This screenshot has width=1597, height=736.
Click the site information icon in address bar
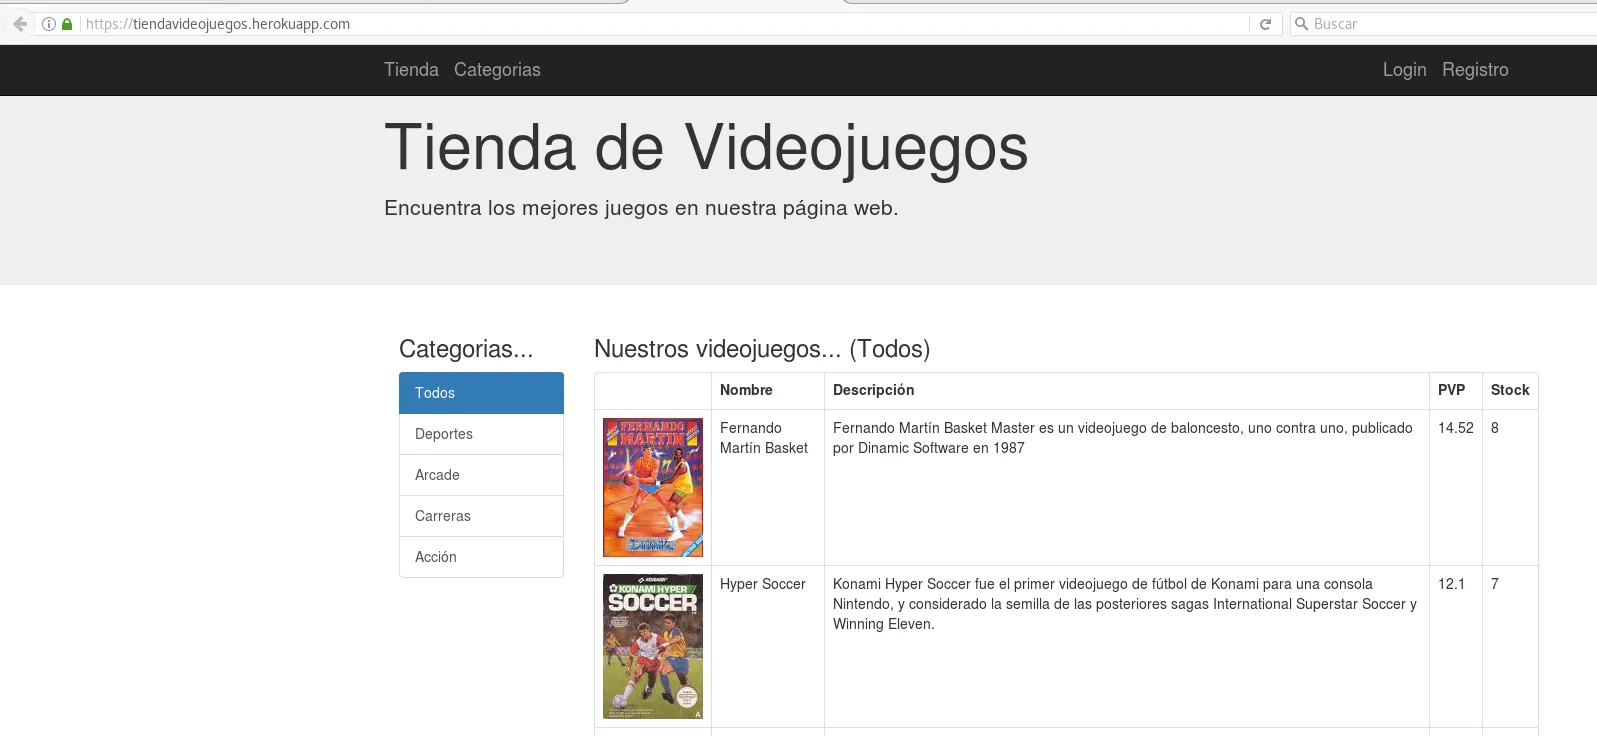48,24
